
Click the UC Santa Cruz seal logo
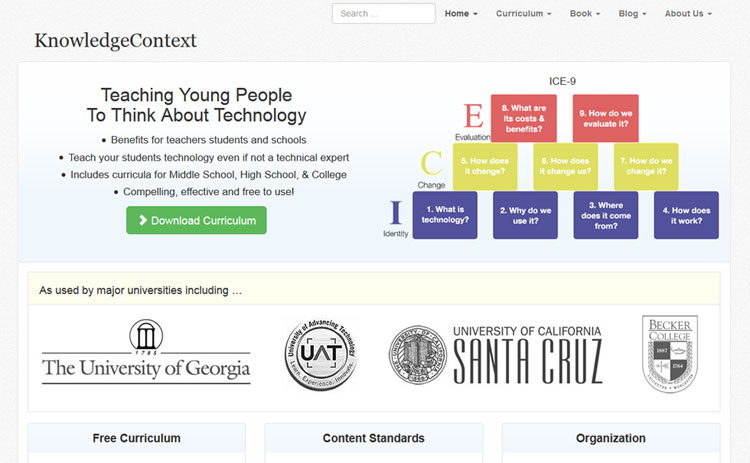(418, 355)
